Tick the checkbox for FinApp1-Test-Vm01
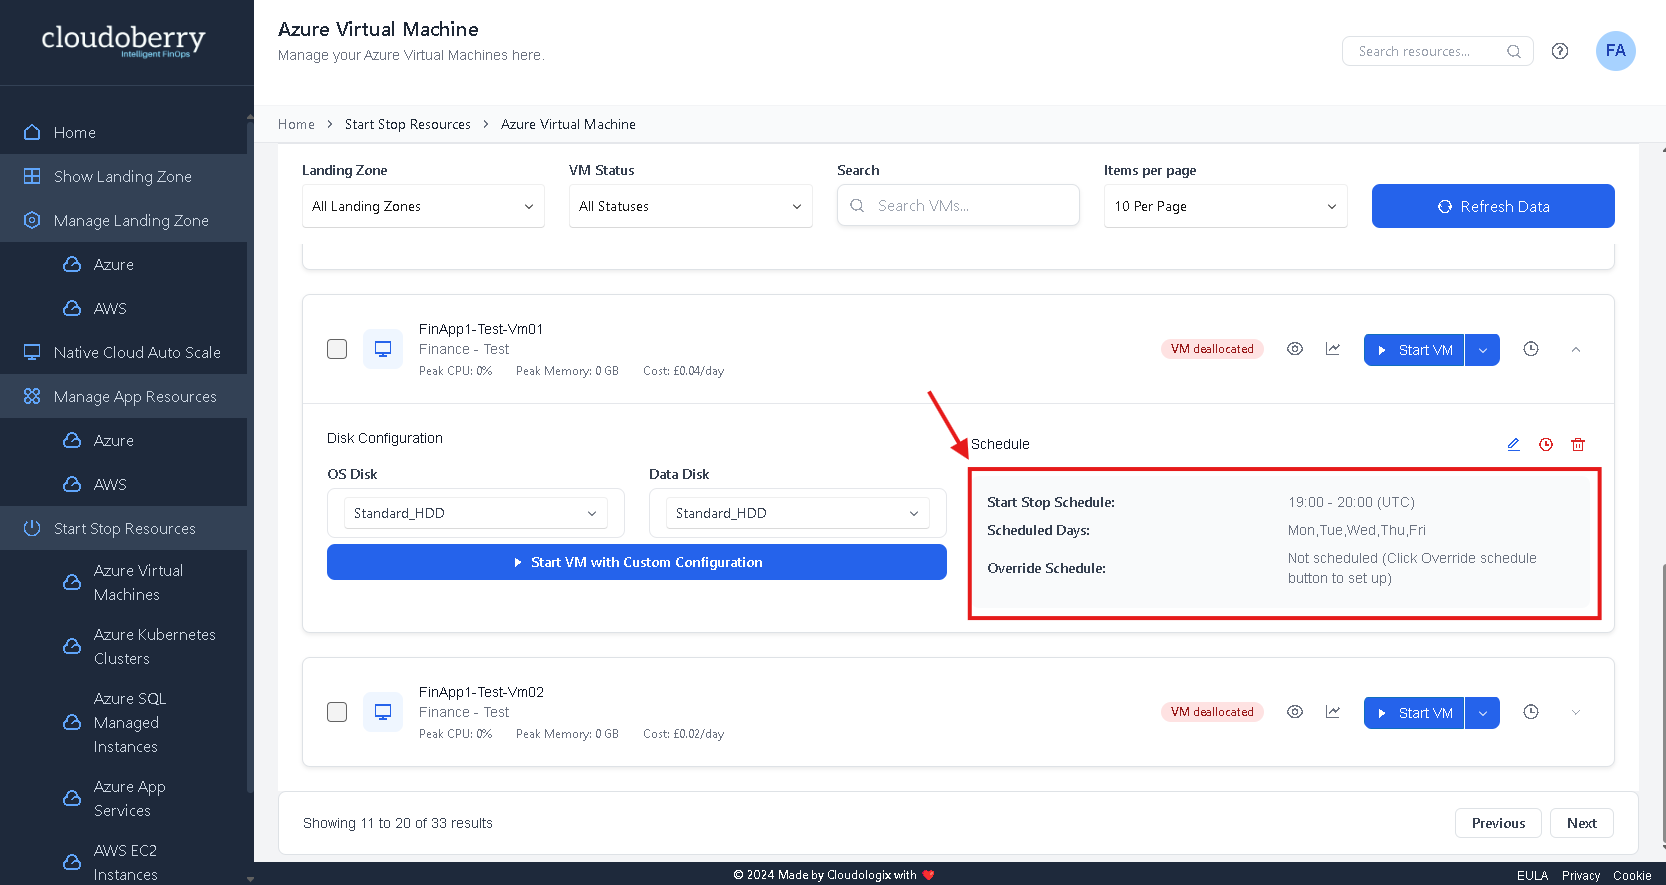This screenshot has height=885, width=1666. click(337, 349)
